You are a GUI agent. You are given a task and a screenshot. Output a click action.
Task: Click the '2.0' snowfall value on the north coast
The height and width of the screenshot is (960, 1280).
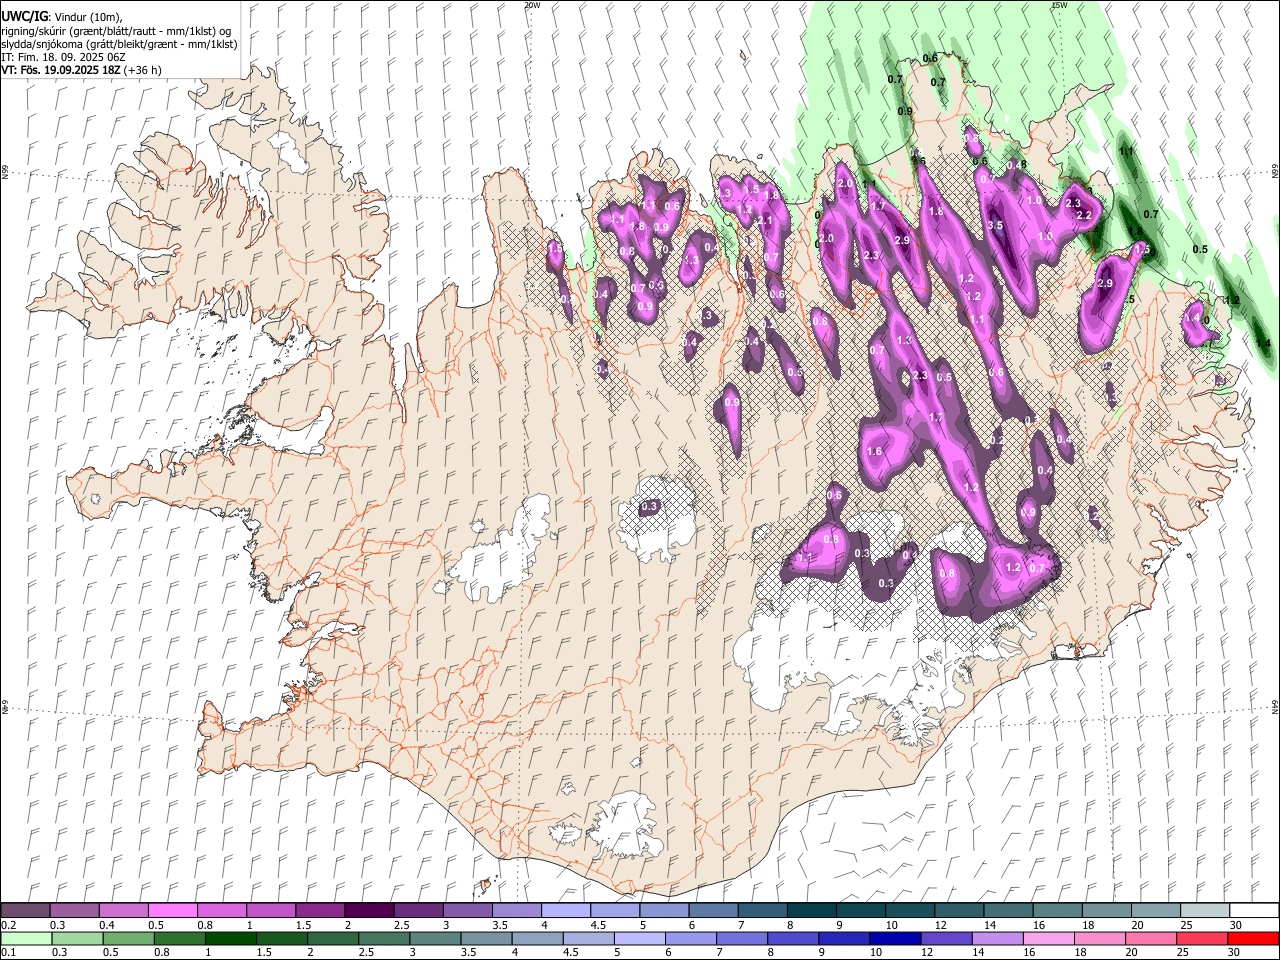click(845, 184)
